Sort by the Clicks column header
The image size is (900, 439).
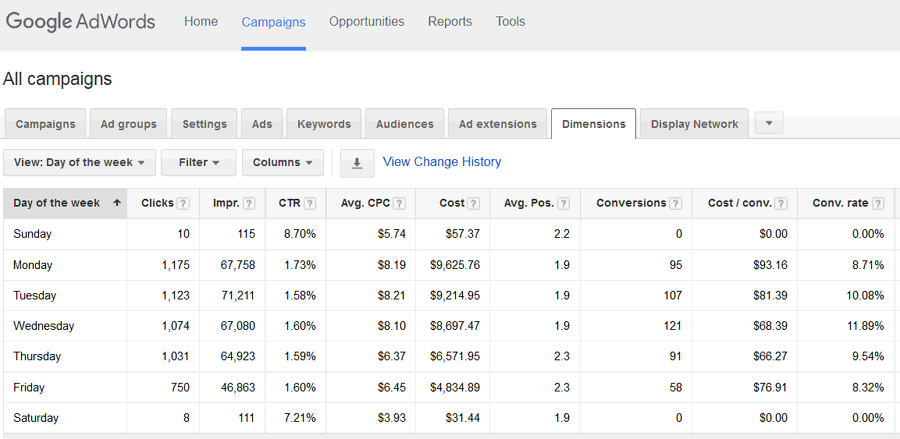pos(157,203)
